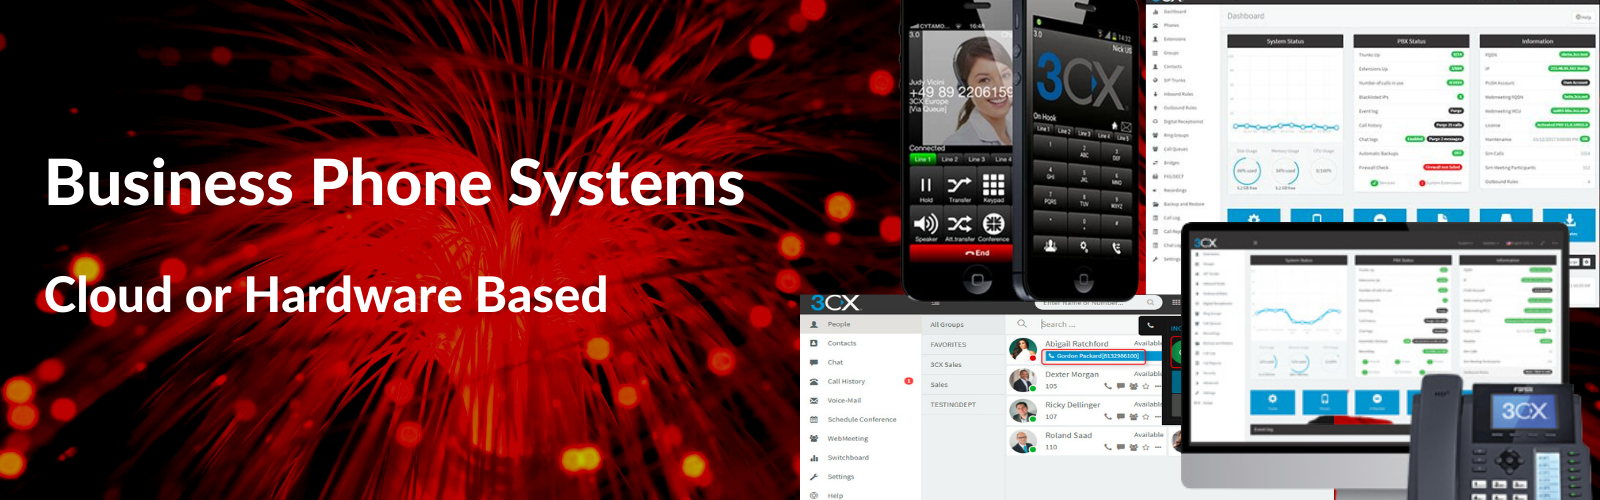Switch to Line 3 on the active call phone

point(976,159)
